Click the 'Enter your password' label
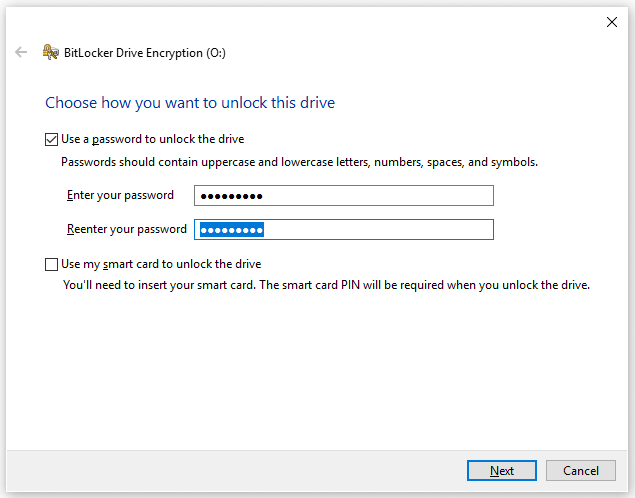Viewport: 635px width, 498px height. pyautogui.click(x=120, y=195)
